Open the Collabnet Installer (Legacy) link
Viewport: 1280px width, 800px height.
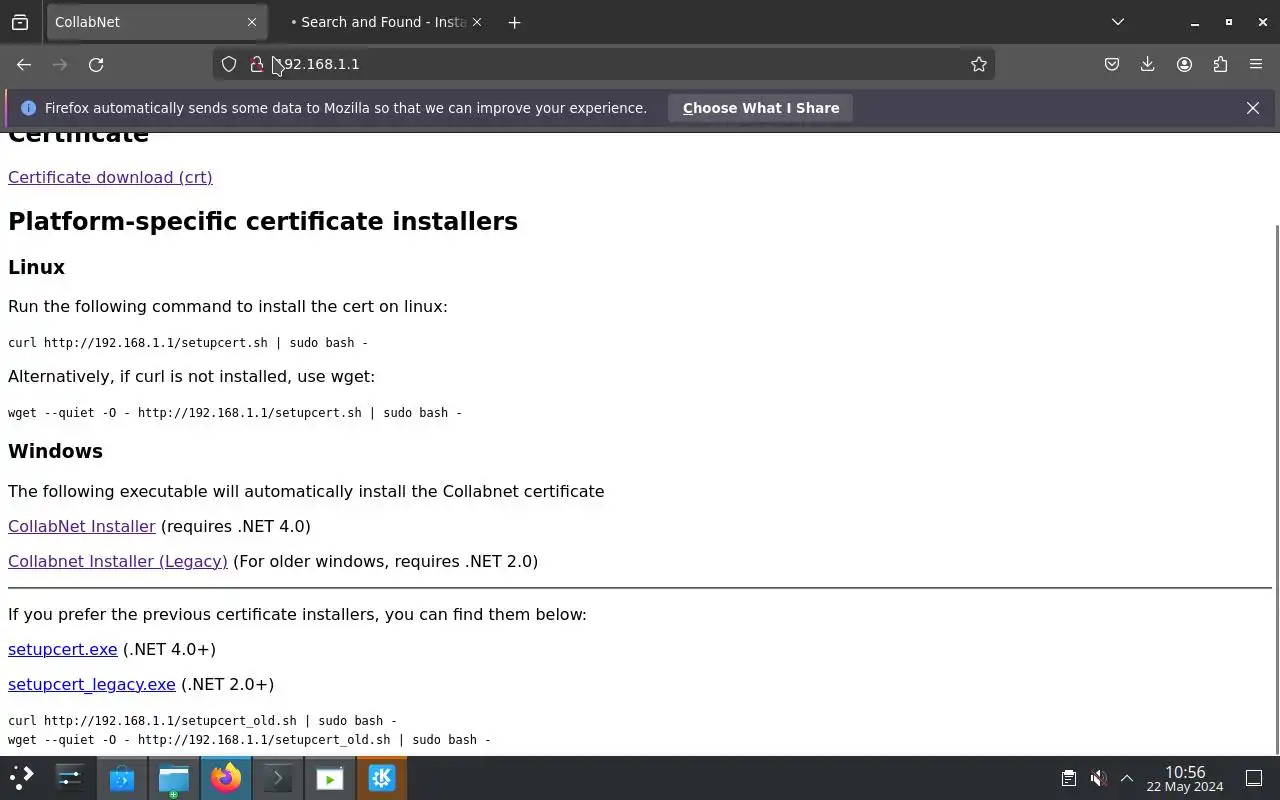click(118, 561)
